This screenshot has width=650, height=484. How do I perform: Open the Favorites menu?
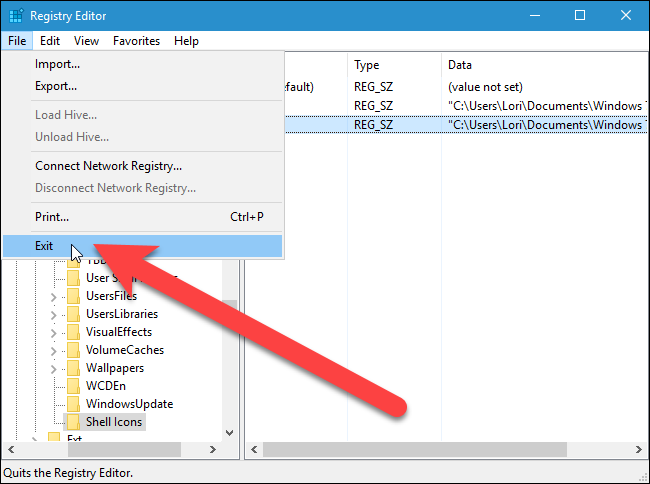pos(136,41)
